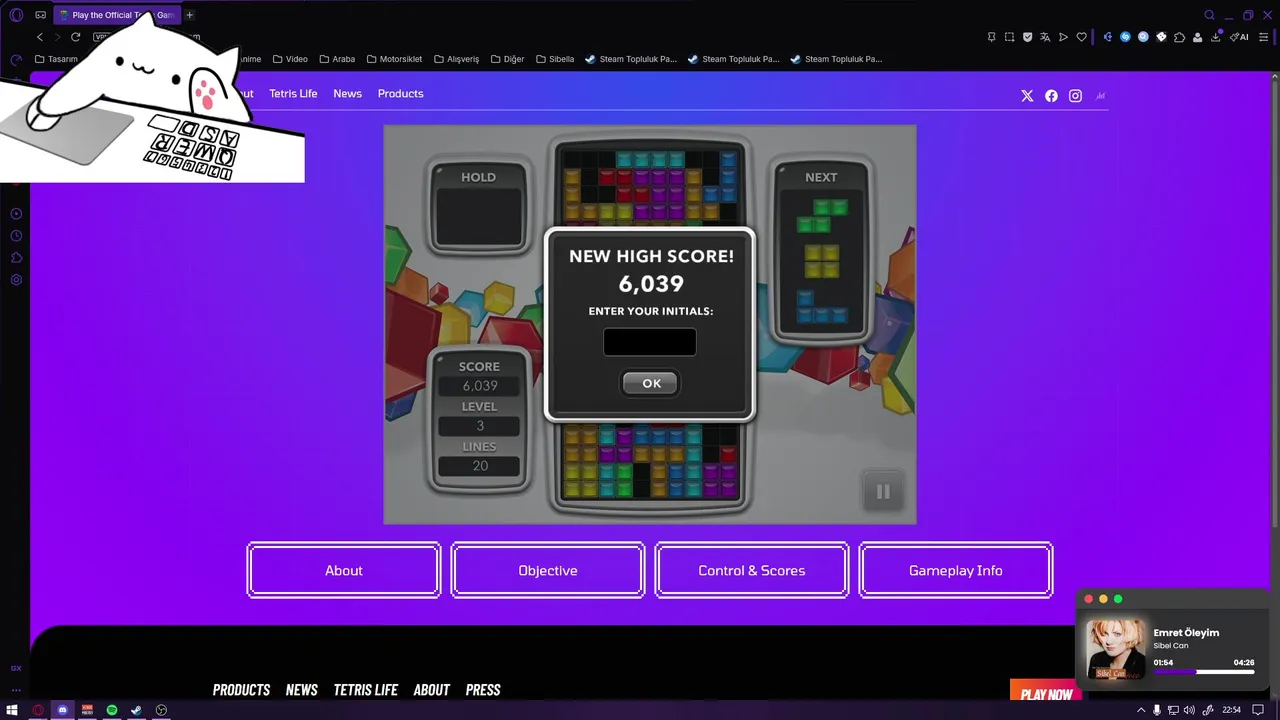Viewport: 1280px width, 720px height.
Task: Open Products in top navigation
Action: click(x=400, y=93)
